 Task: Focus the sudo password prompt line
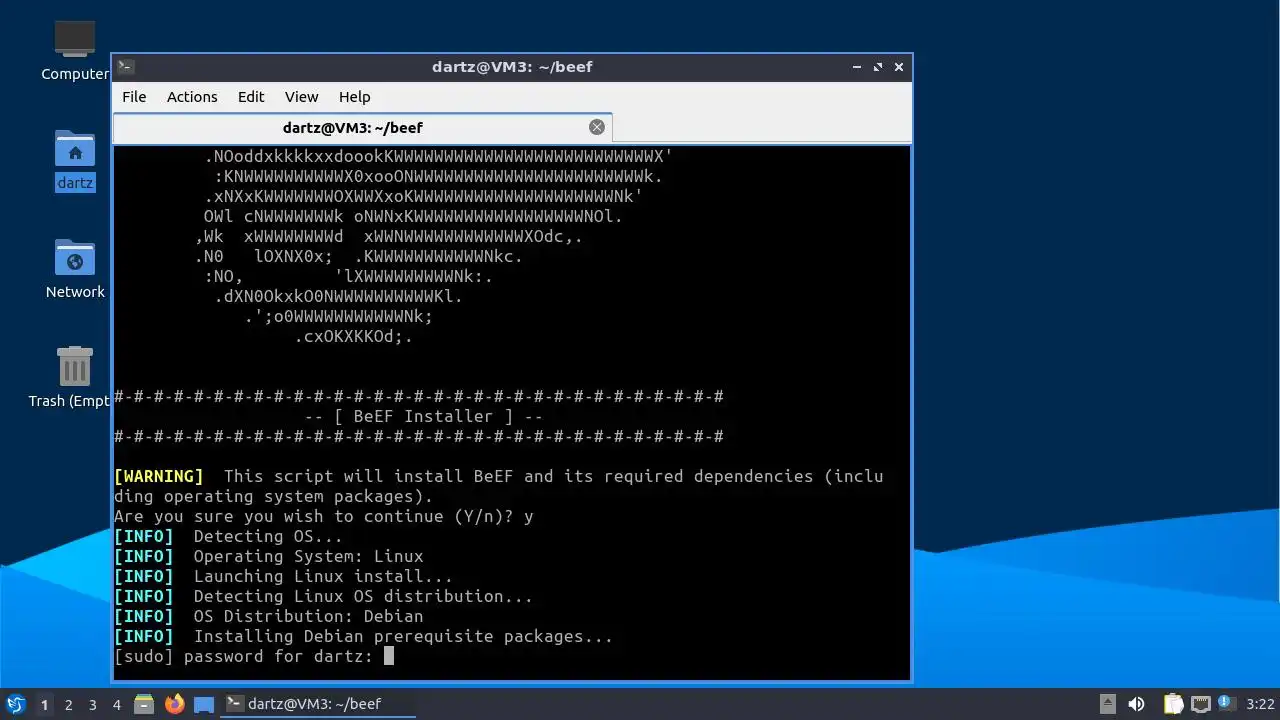(254, 656)
